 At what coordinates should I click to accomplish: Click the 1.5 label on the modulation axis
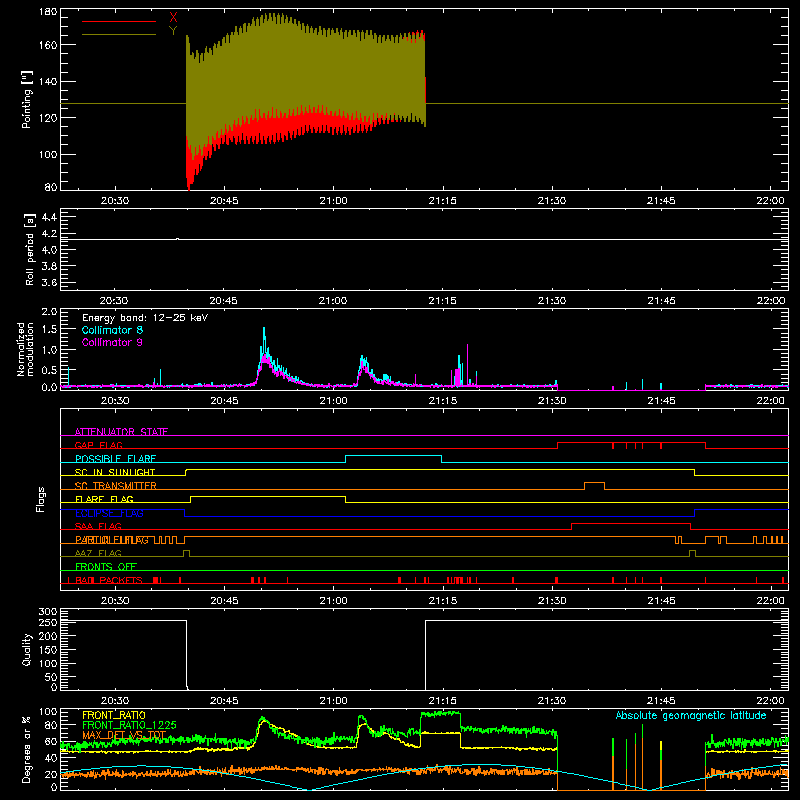(x=49, y=329)
